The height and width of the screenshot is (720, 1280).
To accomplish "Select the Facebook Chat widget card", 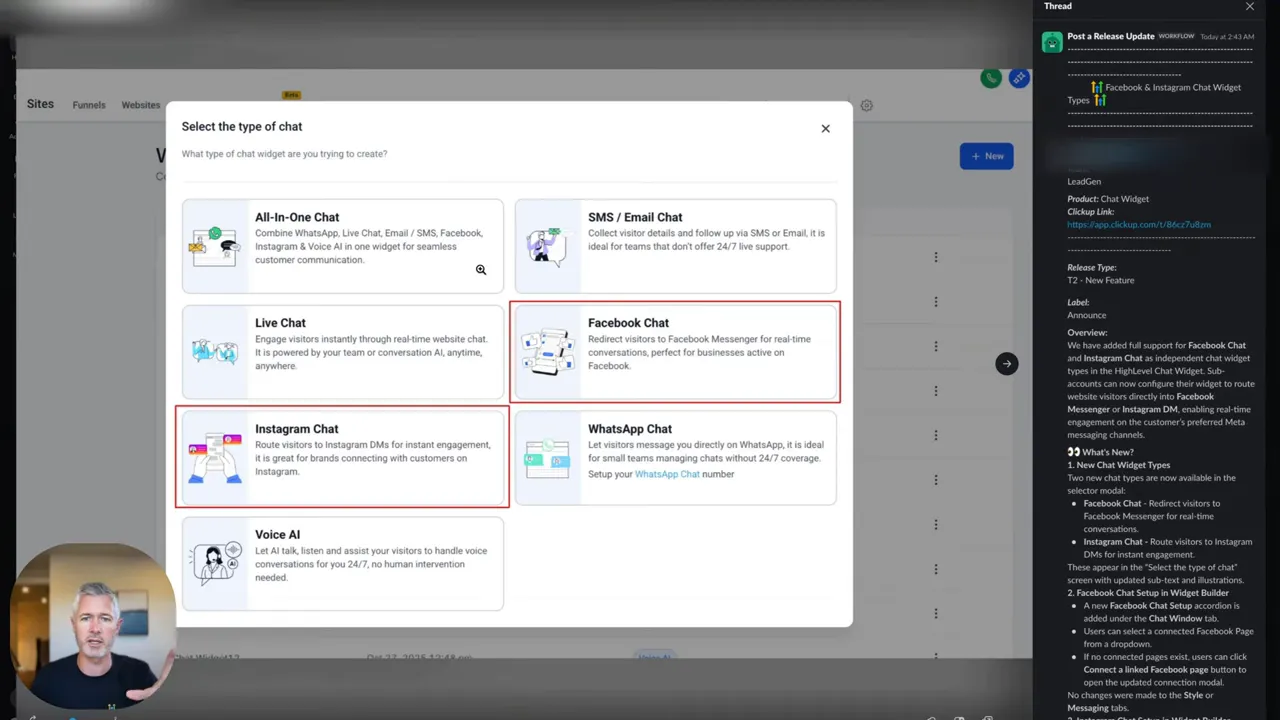I will click(675, 352).
